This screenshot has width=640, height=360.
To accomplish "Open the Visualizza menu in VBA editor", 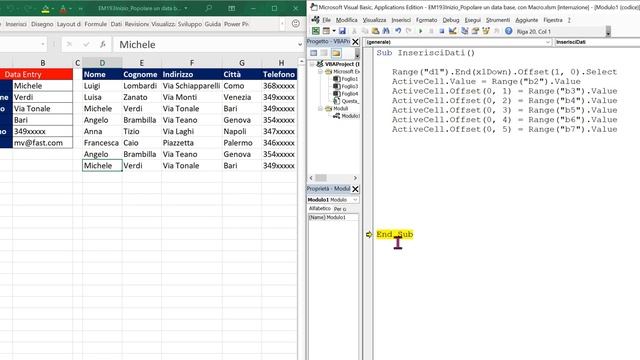I will 374,20.
